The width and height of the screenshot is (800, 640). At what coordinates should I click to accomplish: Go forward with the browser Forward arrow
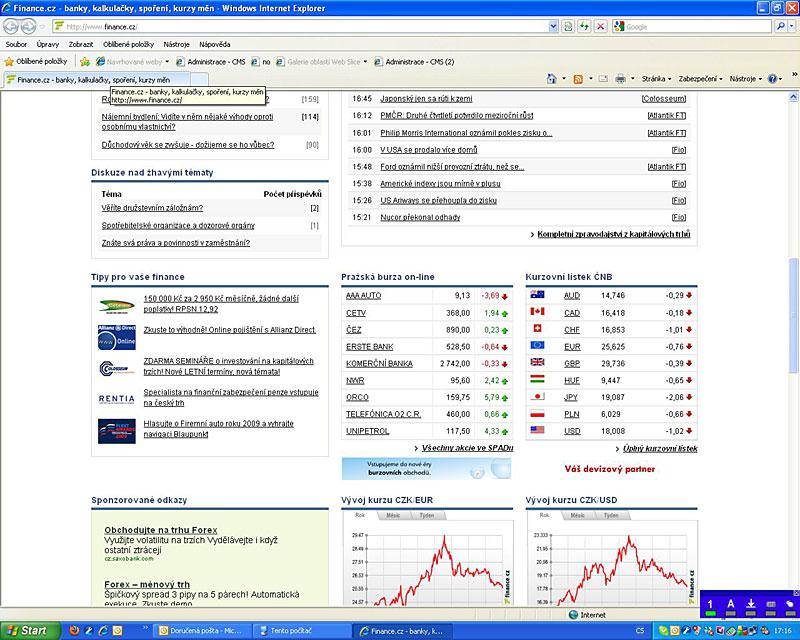29,26
